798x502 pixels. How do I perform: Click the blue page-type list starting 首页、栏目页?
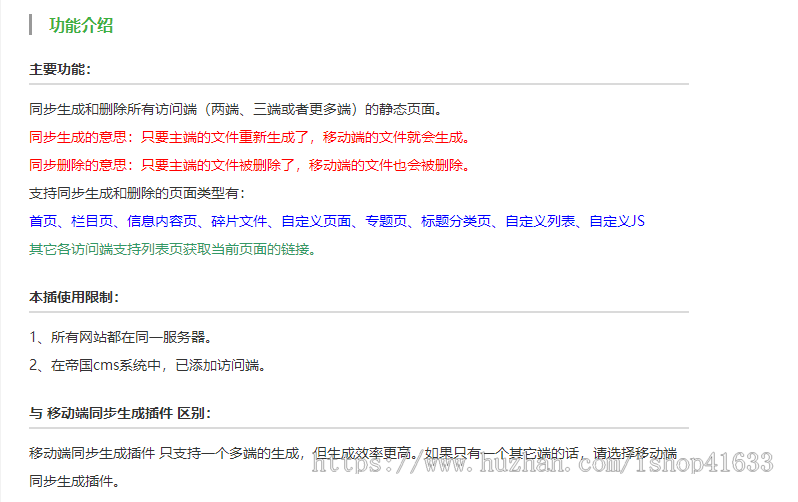337,221
